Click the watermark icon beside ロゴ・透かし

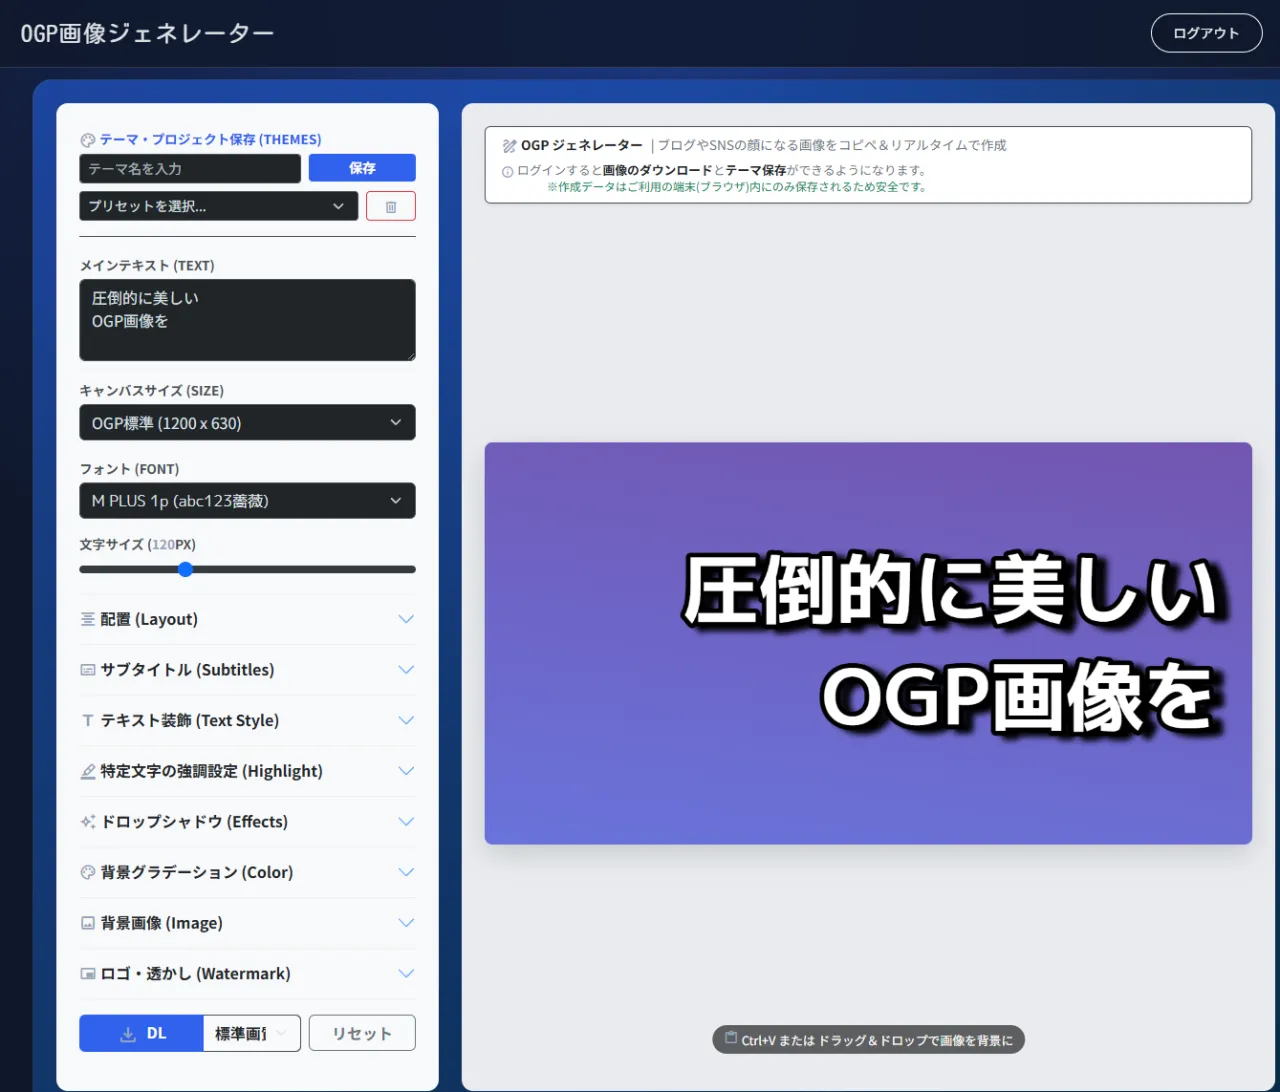click(88, 974)
